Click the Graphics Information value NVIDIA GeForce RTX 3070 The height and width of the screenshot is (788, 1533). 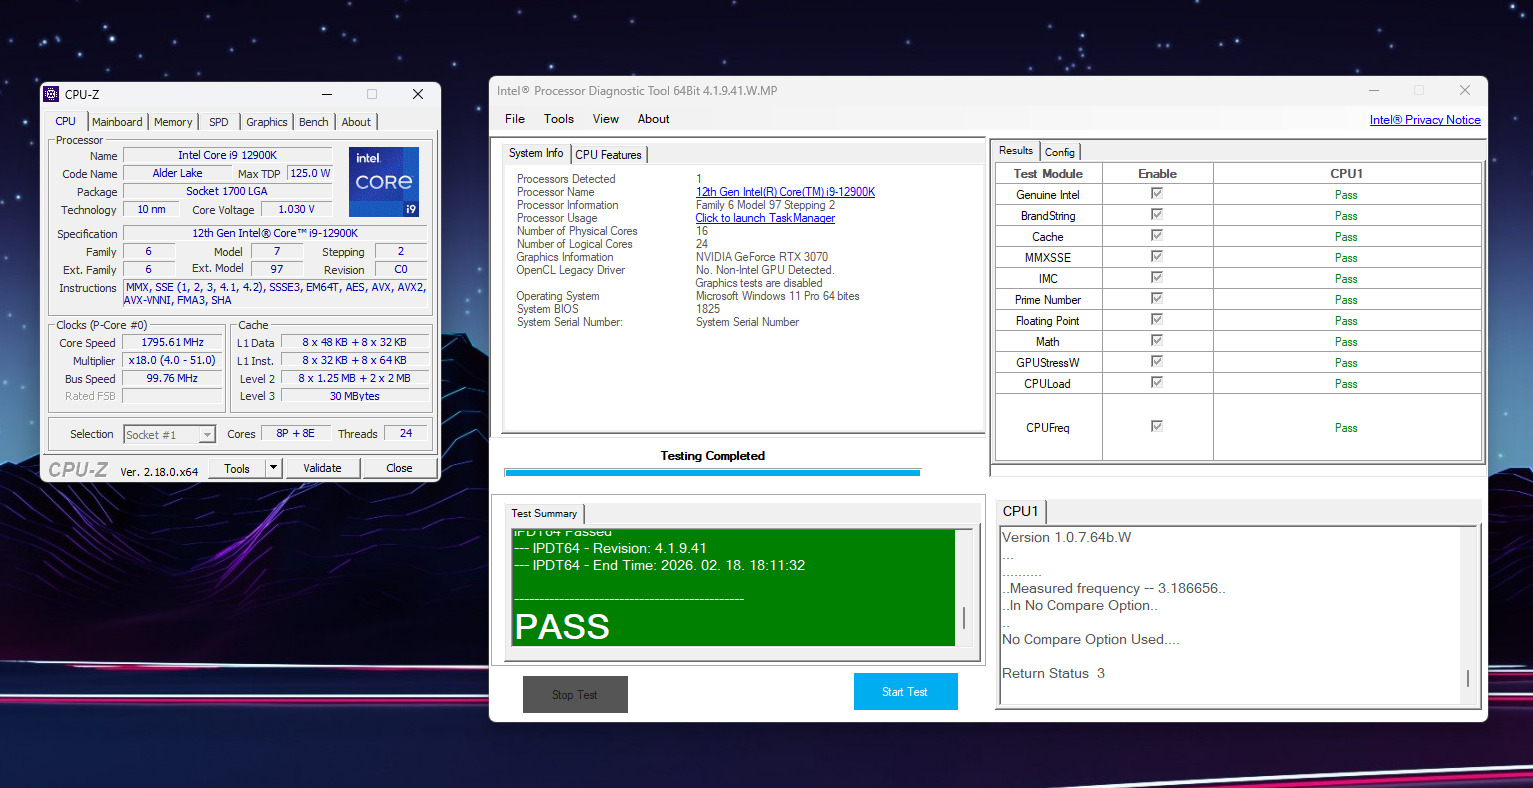(x=762, y=257)
